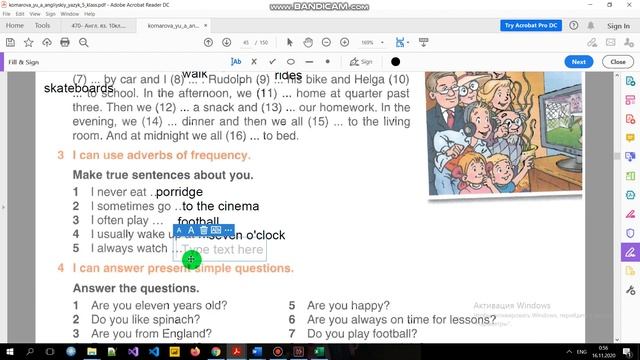Screen dimensions: 640x360
Task: Go to previous page arrow
Action: (208, 42)
